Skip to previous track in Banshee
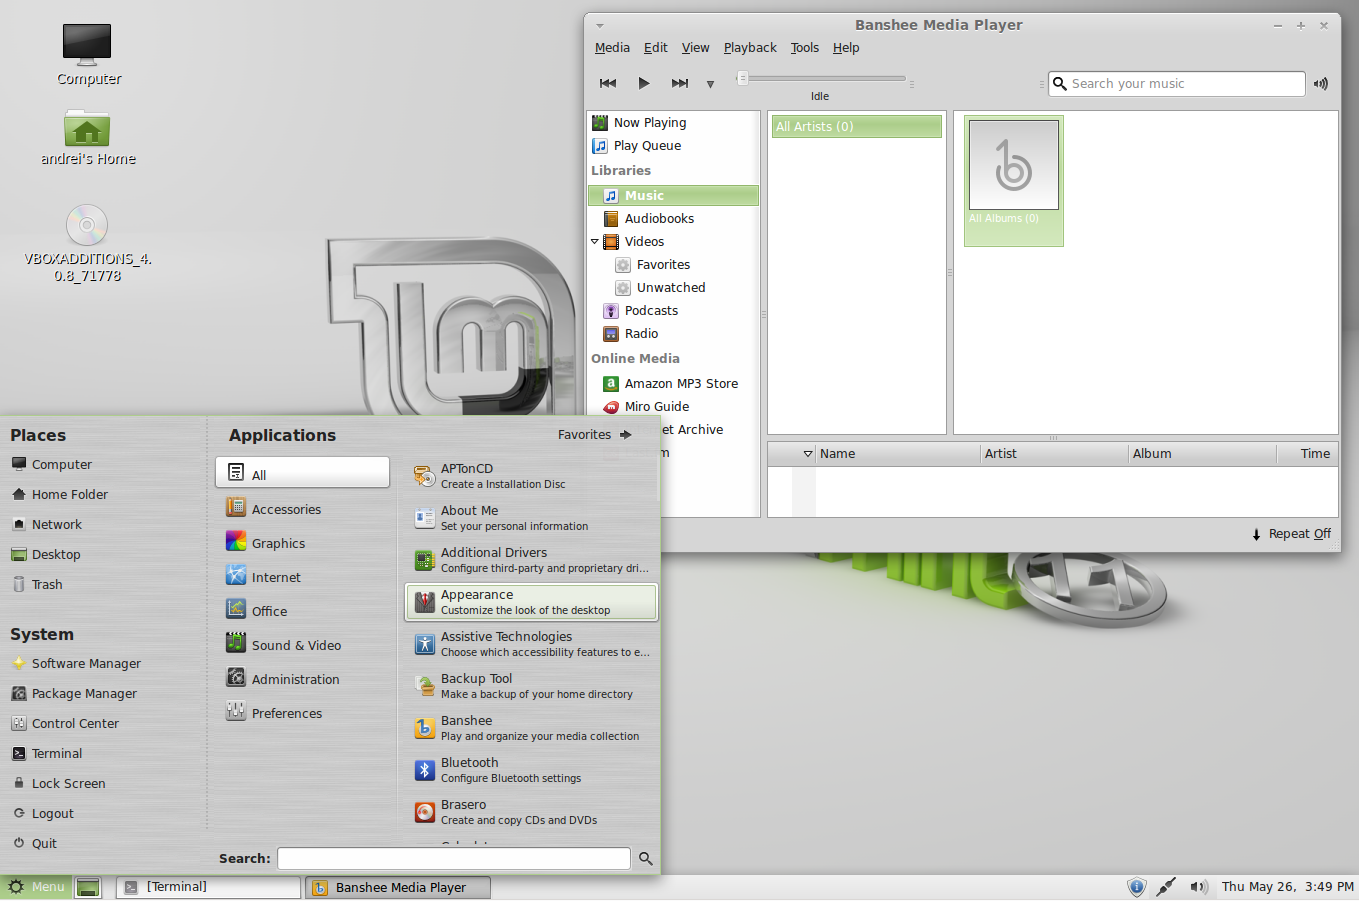 (x=608, y=83)
